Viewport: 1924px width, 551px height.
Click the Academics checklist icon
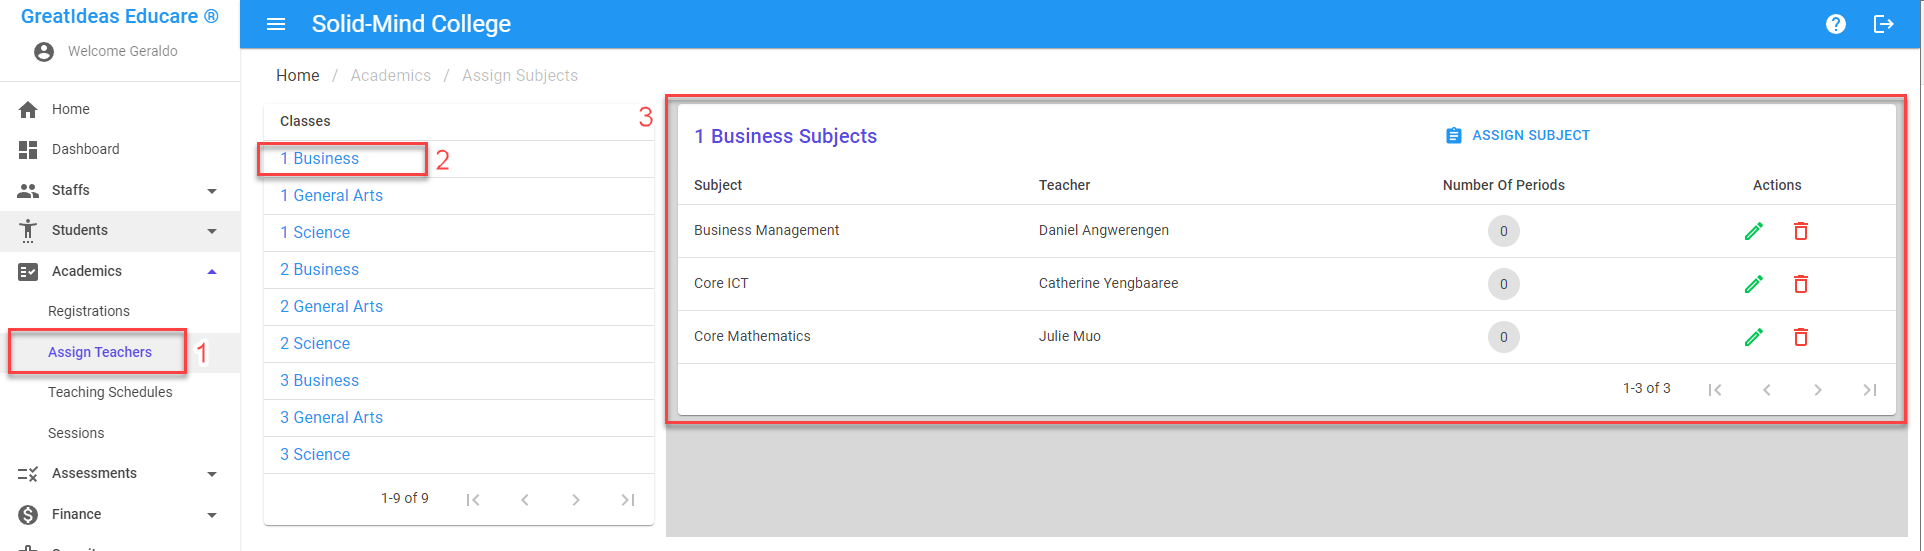(x=28, y=272)
